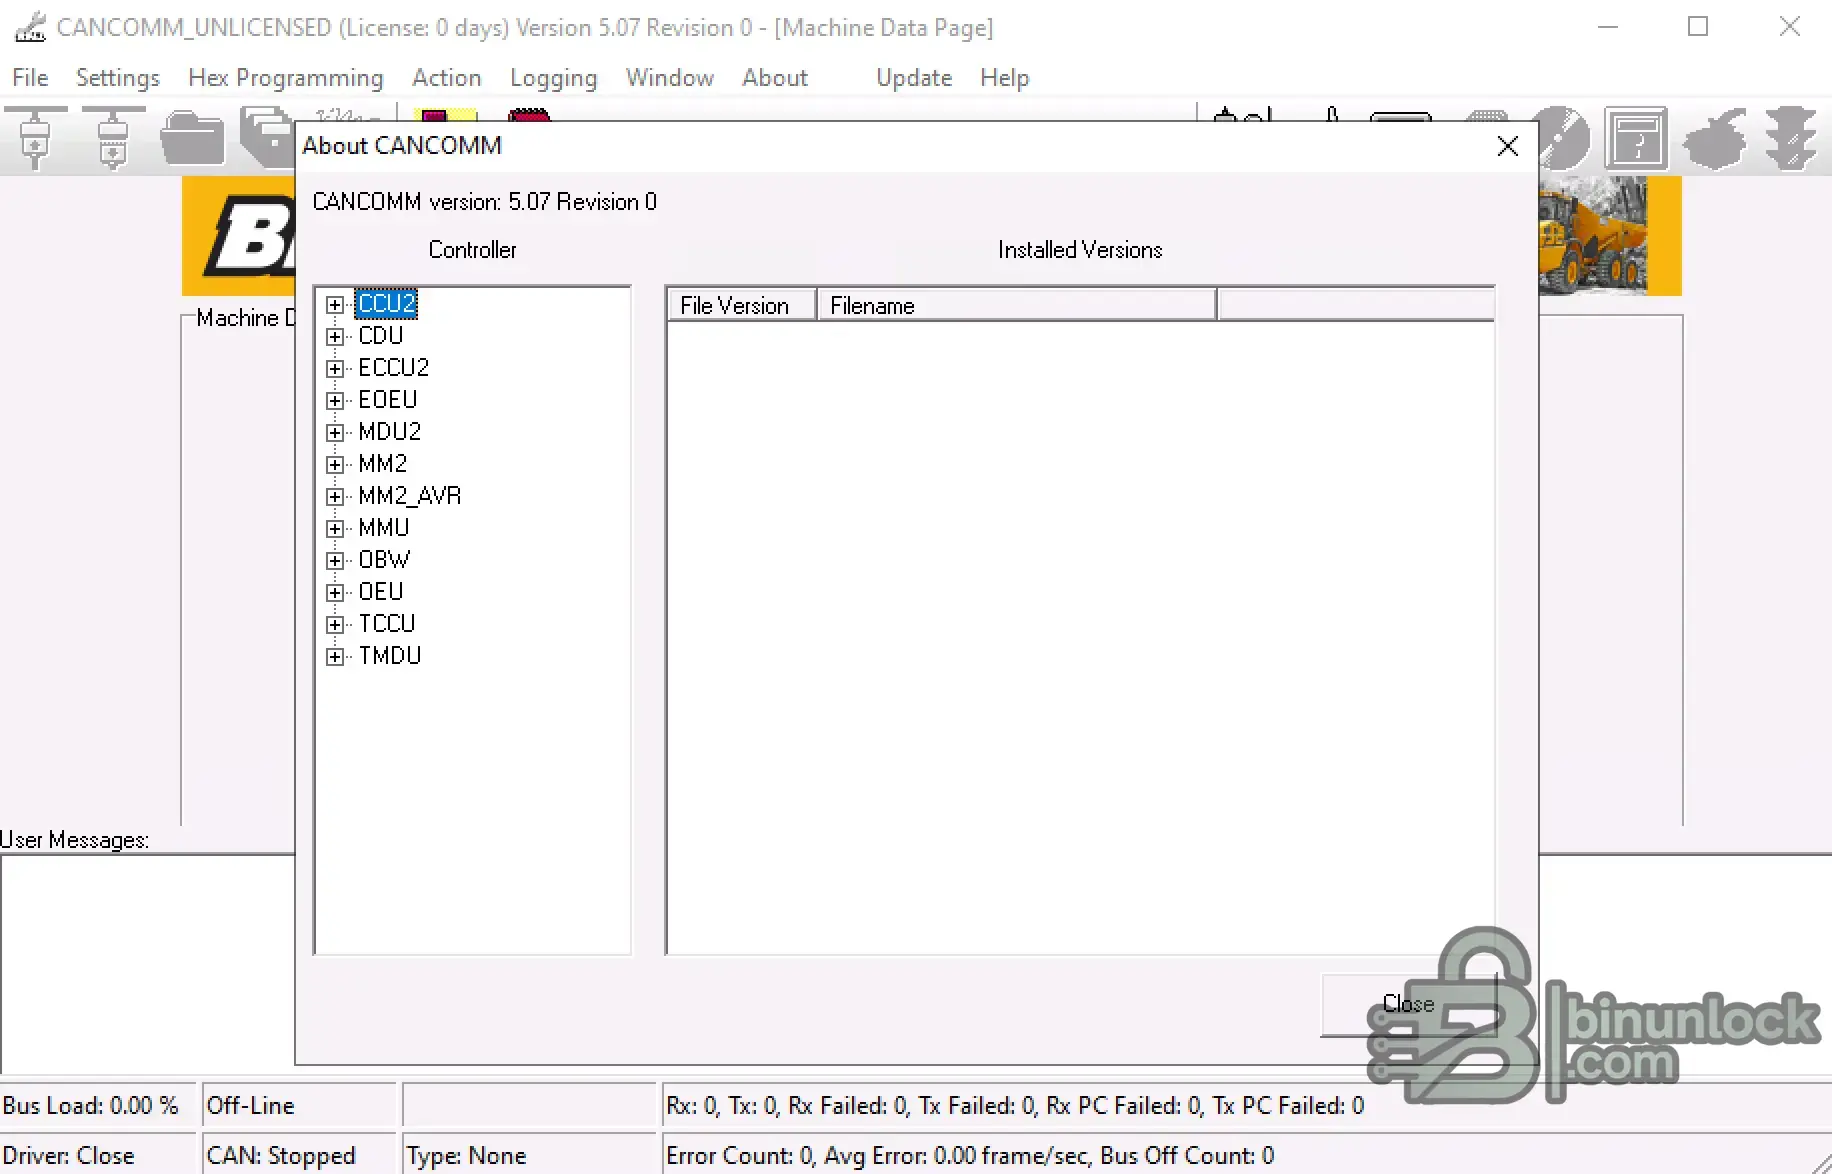Open the Logging menu

point(553,78)
